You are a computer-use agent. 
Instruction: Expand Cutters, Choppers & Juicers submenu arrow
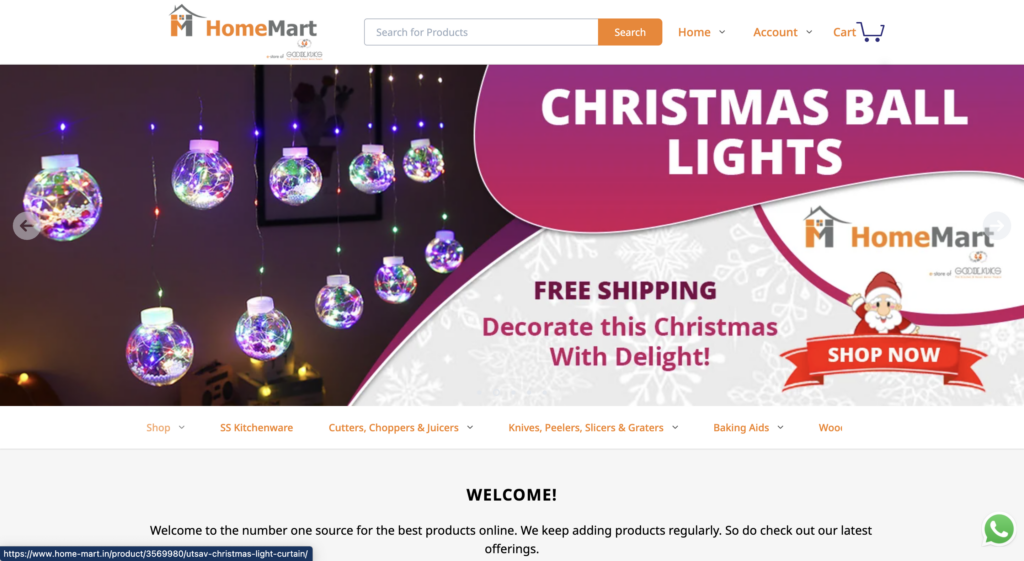tap(470, 427)
